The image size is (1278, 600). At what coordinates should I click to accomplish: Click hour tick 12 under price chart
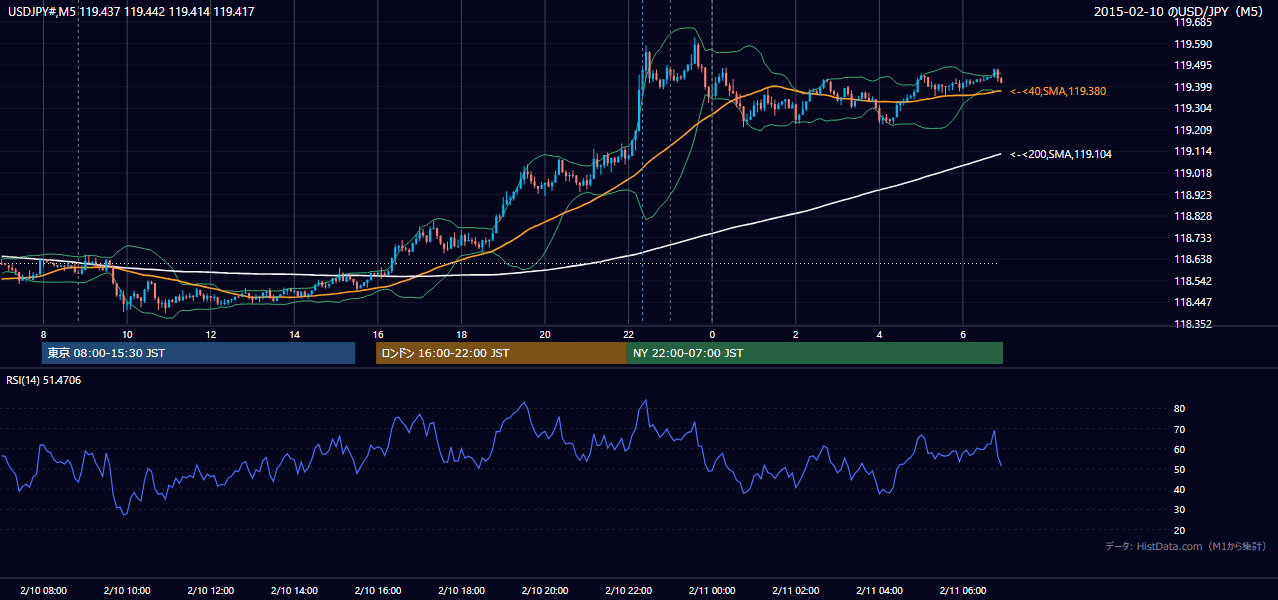tap(210, 333)
